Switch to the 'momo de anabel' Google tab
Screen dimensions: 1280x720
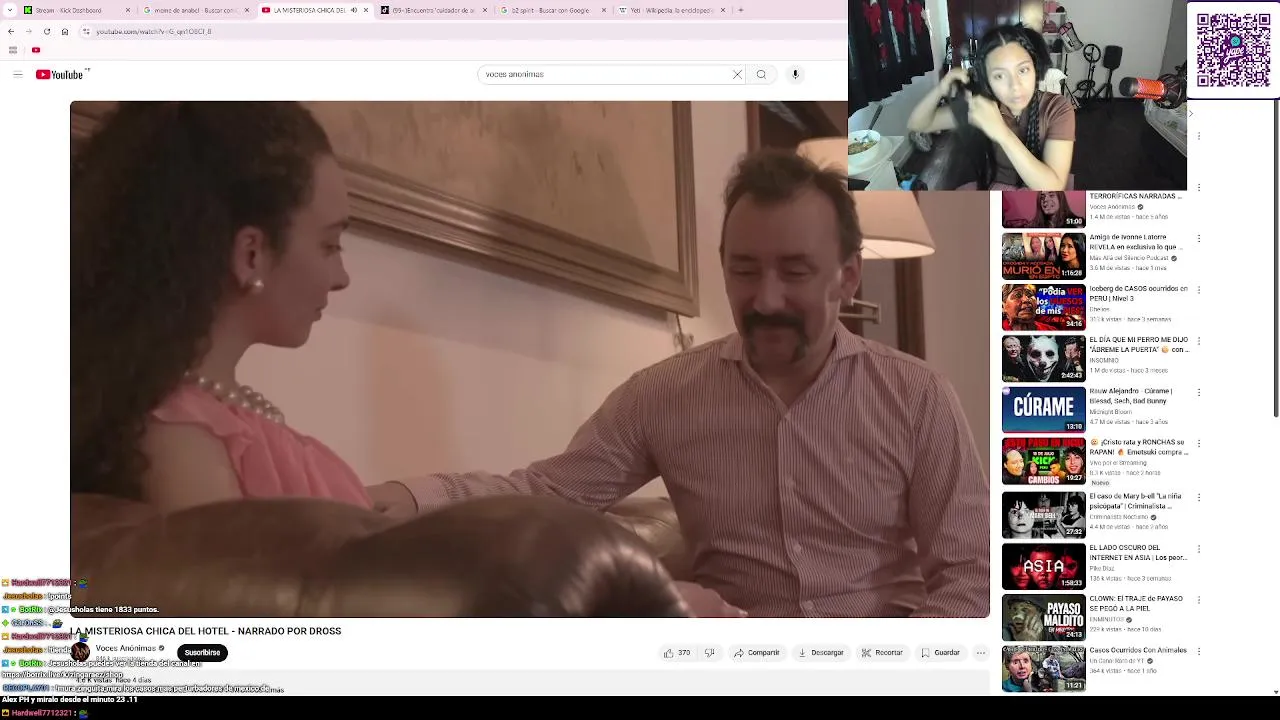[196, 10]
